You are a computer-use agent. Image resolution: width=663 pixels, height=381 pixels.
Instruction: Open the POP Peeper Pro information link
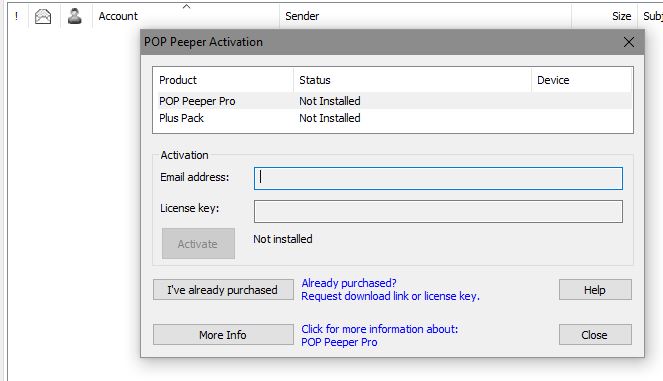tap(339, 342)
